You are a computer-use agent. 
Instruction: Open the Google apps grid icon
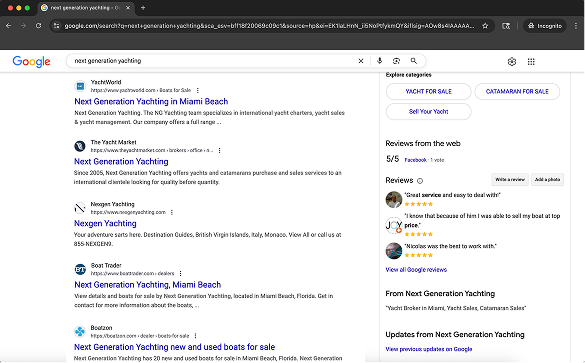pos(531,62)
